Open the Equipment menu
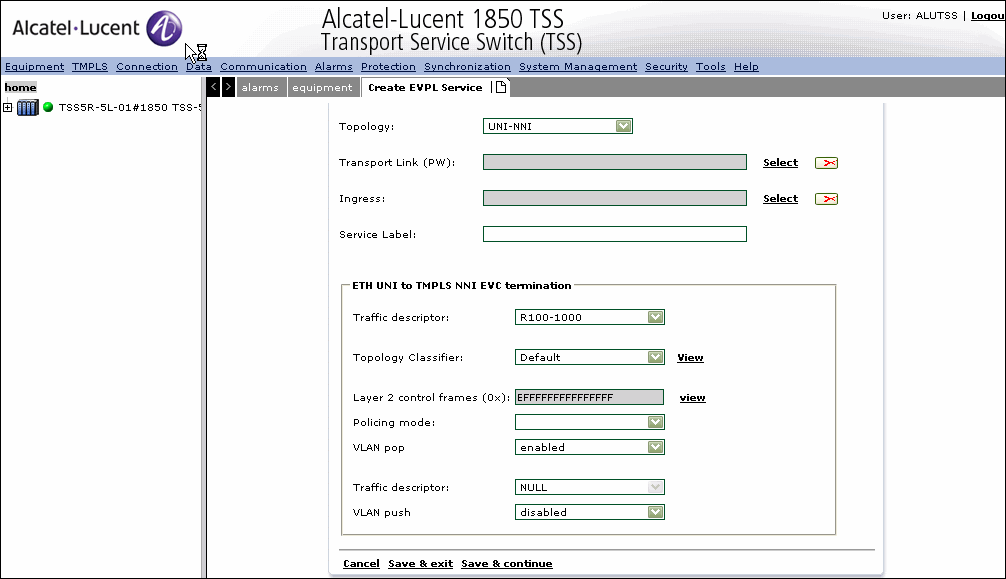The height and width of the screenshot is (579, 1006). 35,67
